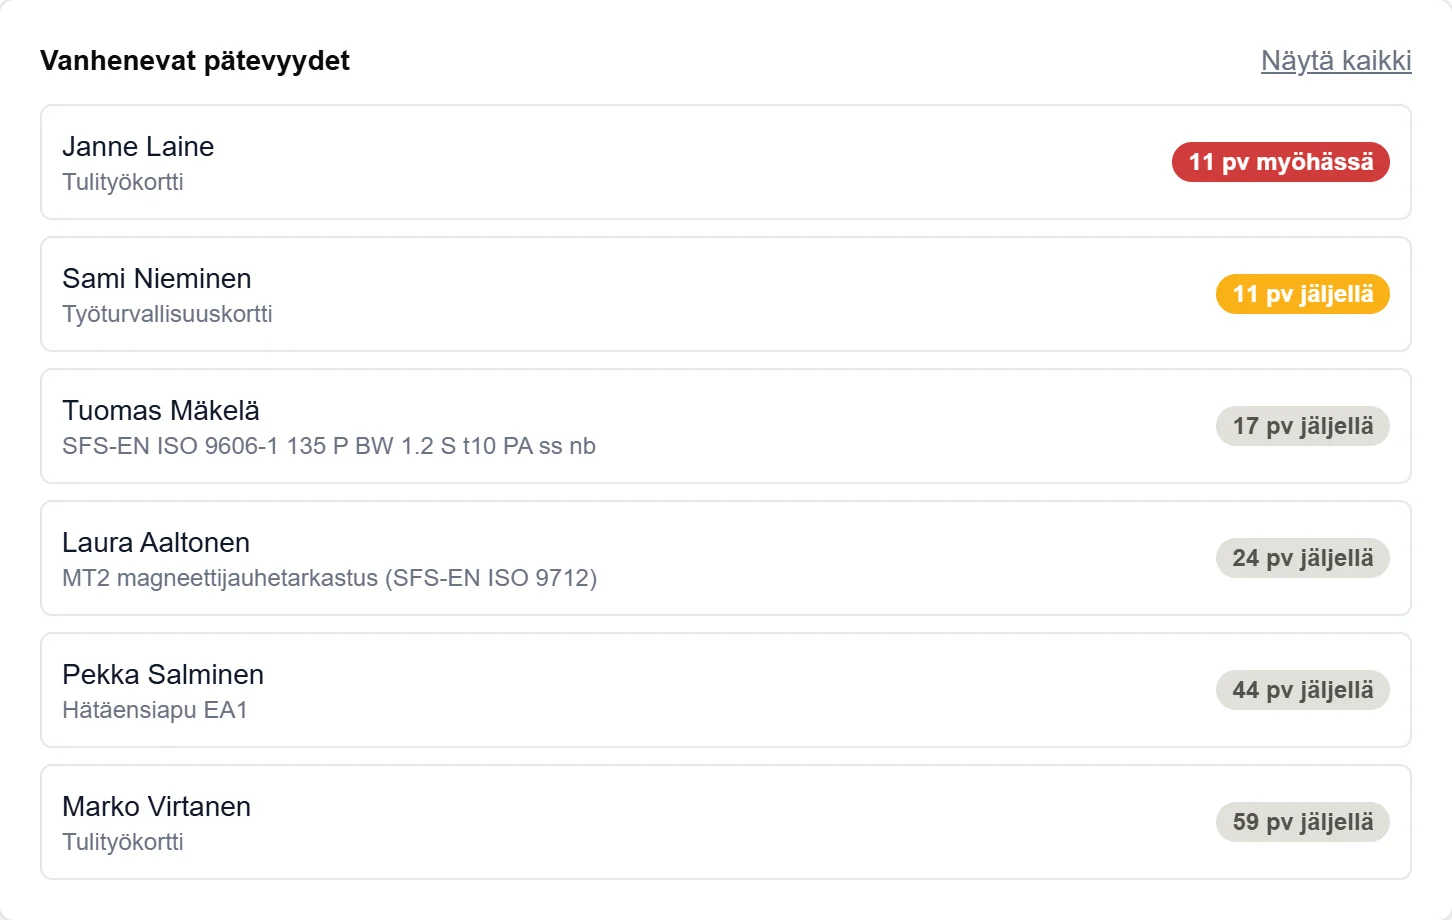Image resolution: width=1452 pixels, height=920 pixels.
Task: Select Pekka Salminen's Hätäensiapu card
Action: tap(726, 690)
